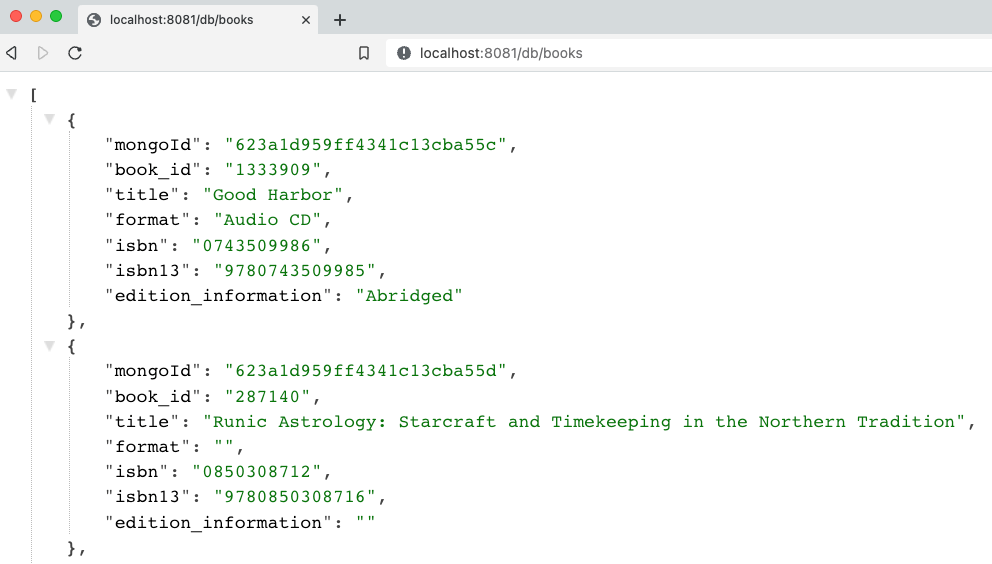Click isbn value "0850308712"
This screenshot has width=992, height=564.
point(257,472)
